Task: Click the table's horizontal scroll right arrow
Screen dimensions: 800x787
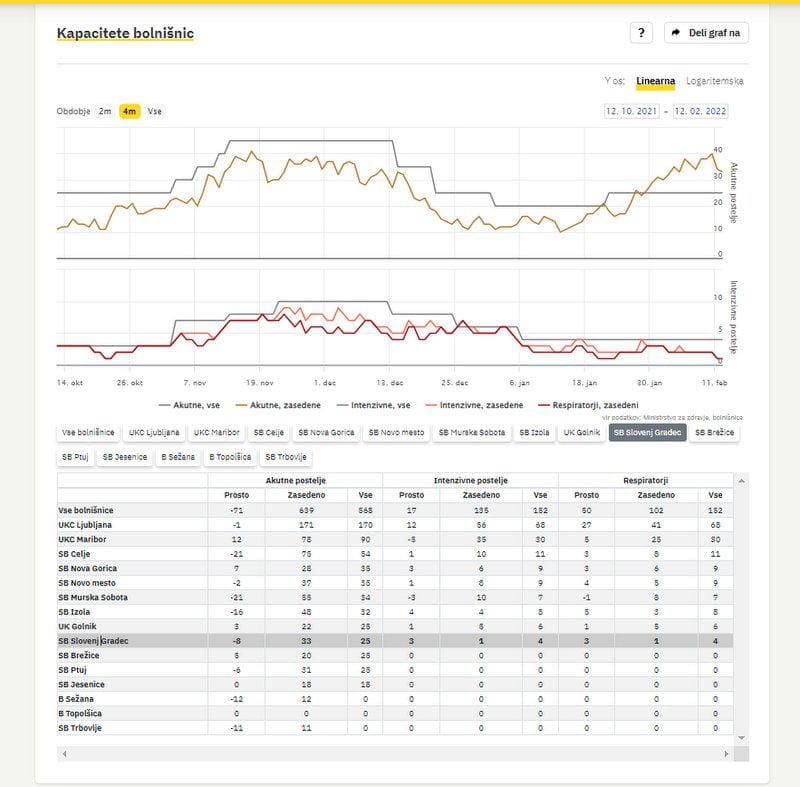Action: (727, 753)
